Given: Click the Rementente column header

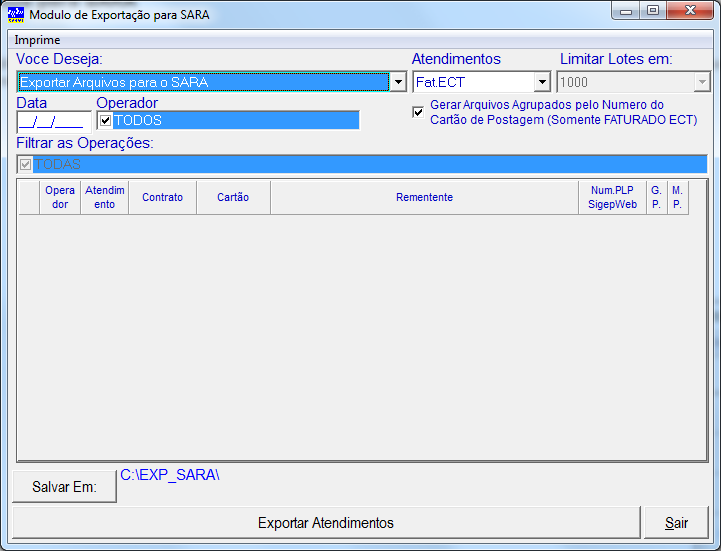Looking at the screenshot, I should pyautogui.click(x=424, y=197).
